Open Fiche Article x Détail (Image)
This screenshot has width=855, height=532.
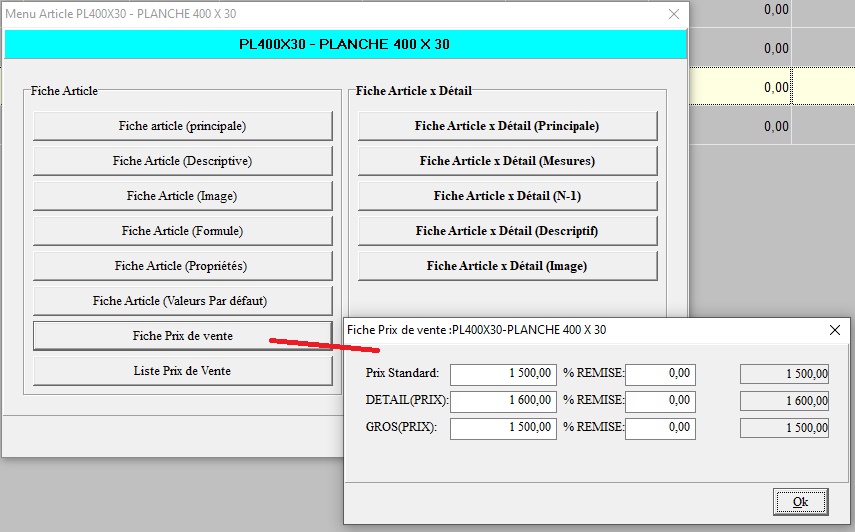point(507,266)
